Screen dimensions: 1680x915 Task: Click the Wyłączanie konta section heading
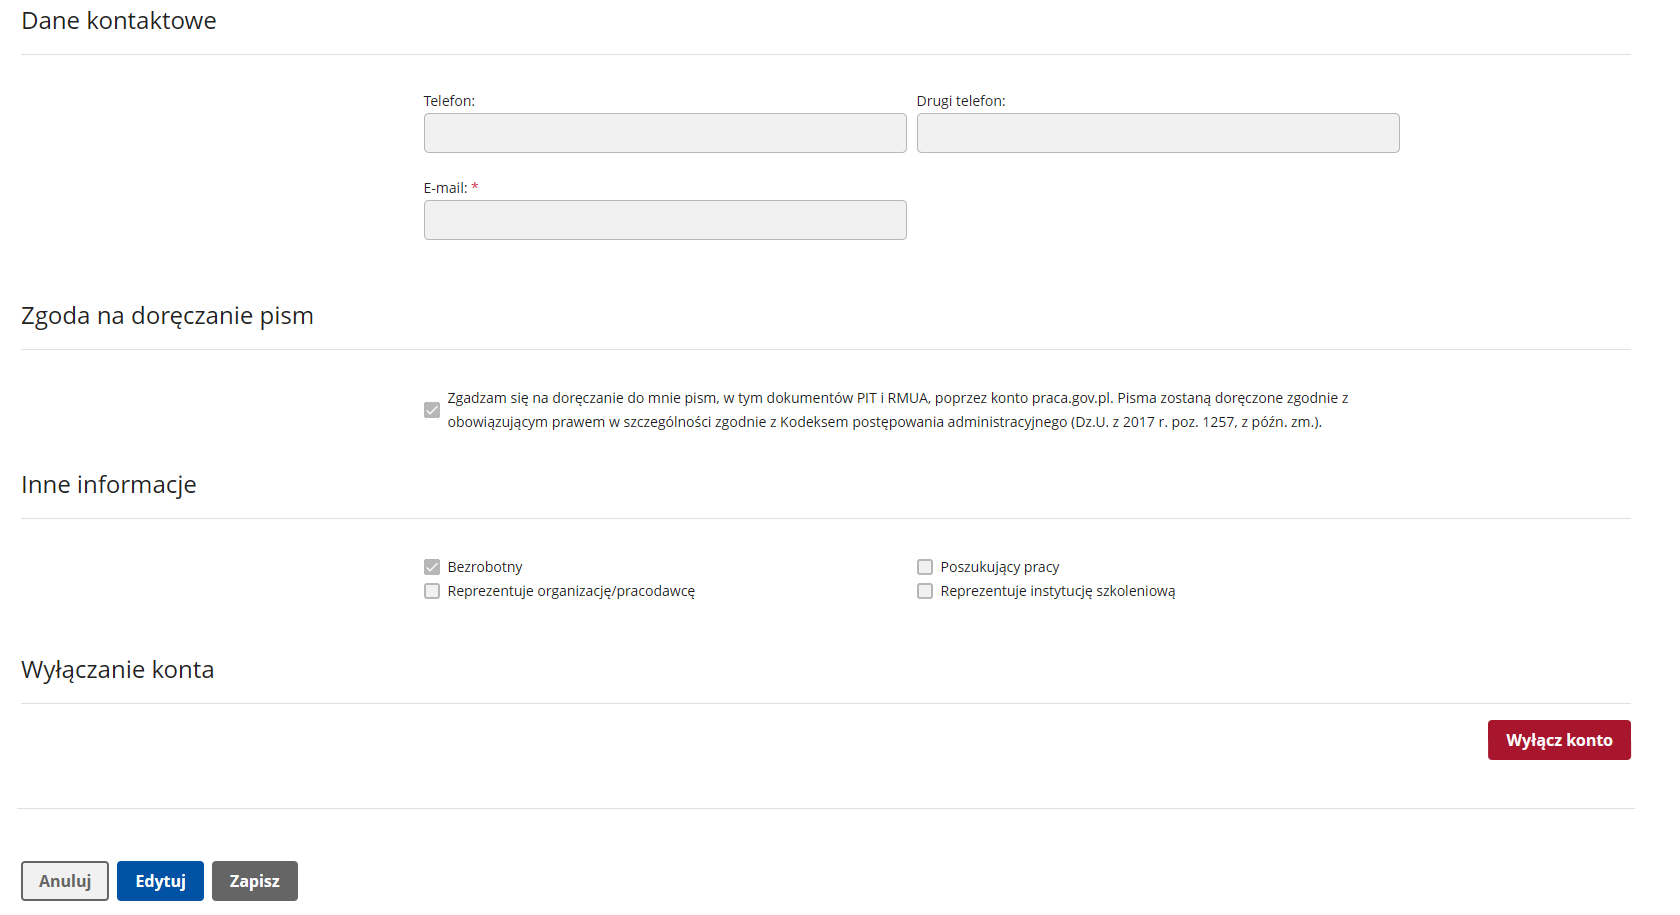[x=118, y=670]
